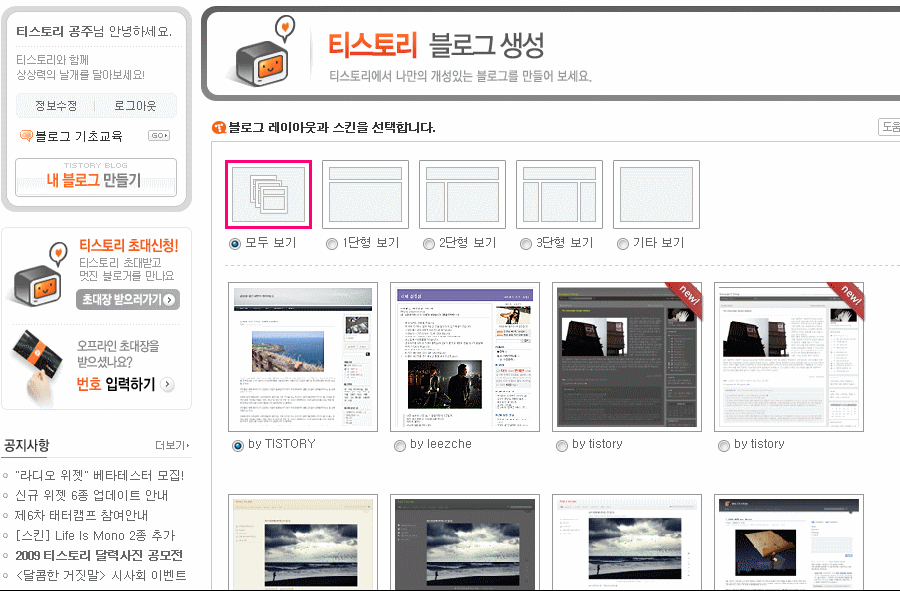Open the dark gray beach photo skin thumbnail

(465, 542)
